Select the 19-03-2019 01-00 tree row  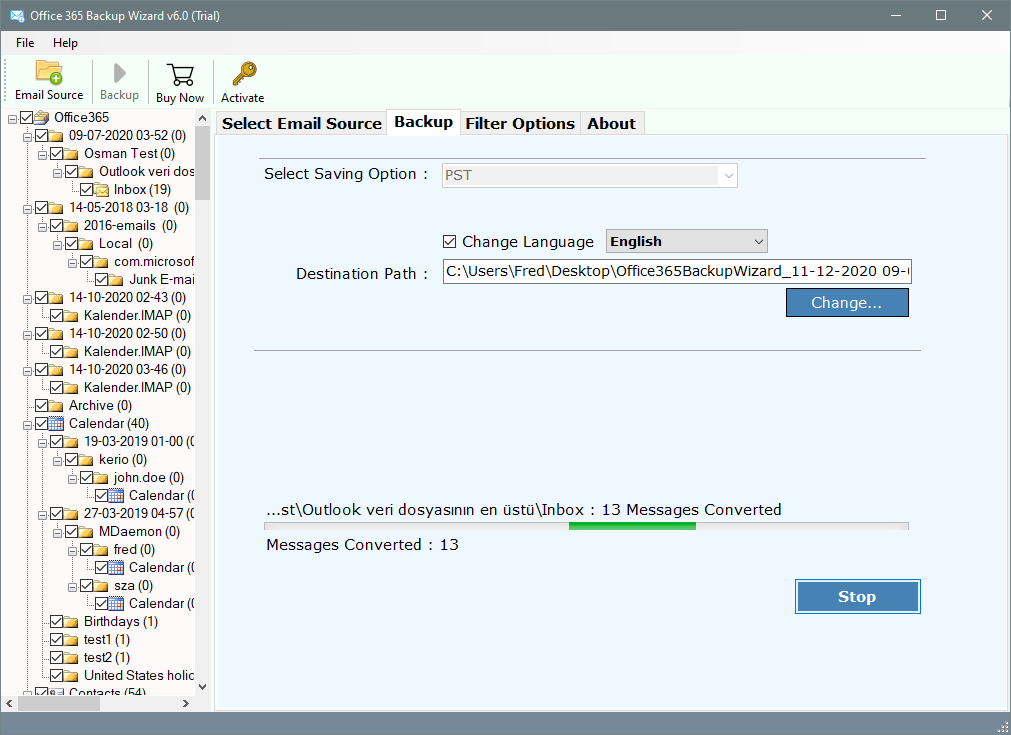tap(139, 442)
